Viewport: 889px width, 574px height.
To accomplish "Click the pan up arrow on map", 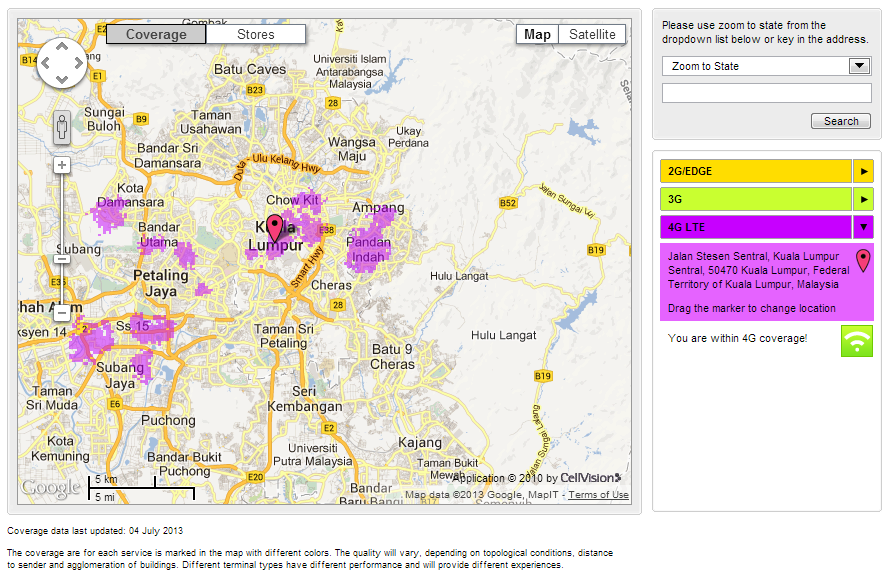I will pos(62,46).
